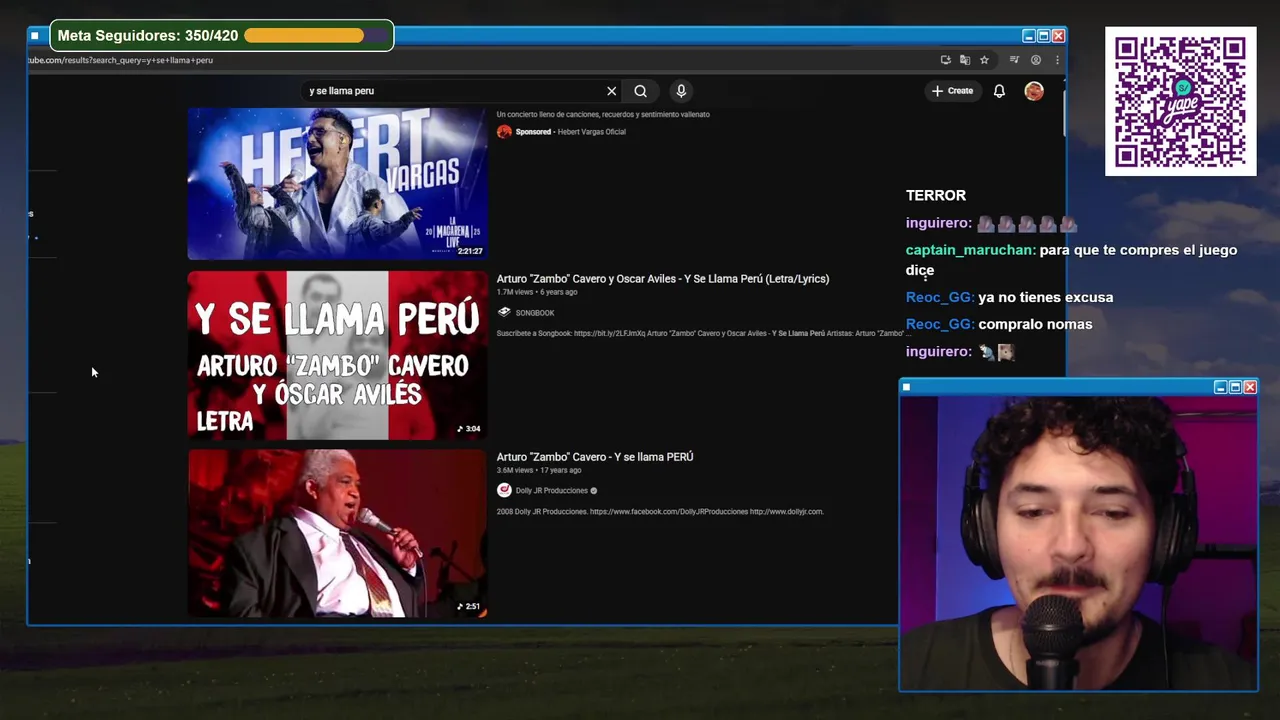Open the Zambo Cavero singing video thumbnail
Viewport: 1280px width, 720px height.
pos(337,533)
